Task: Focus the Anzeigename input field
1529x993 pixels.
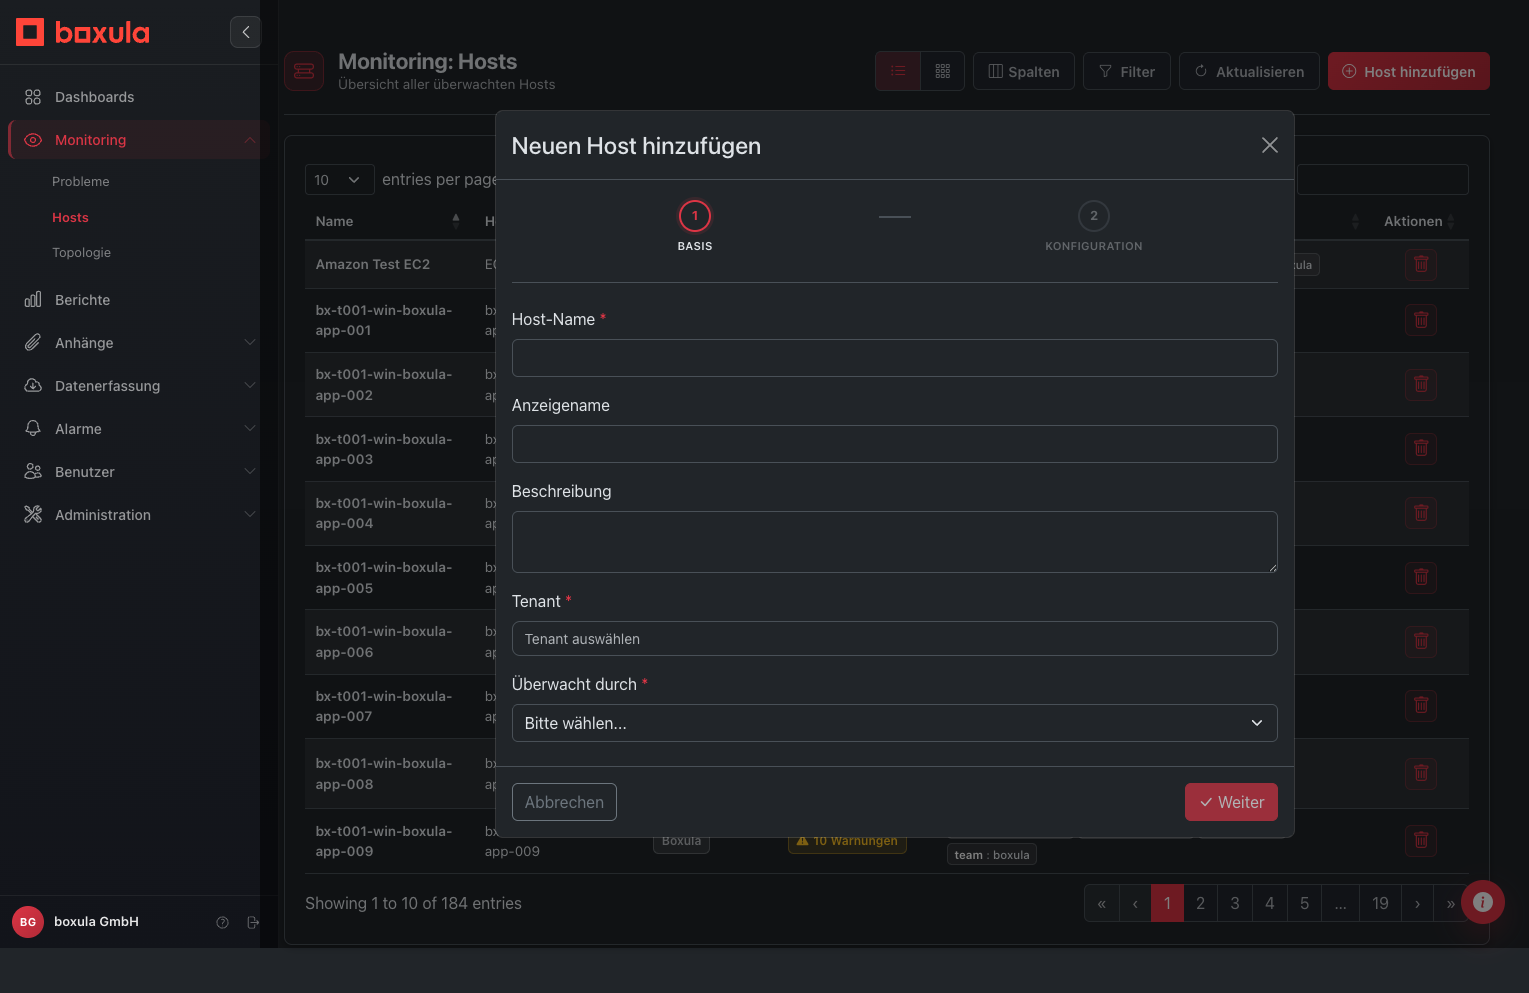Action: (895, 444)
